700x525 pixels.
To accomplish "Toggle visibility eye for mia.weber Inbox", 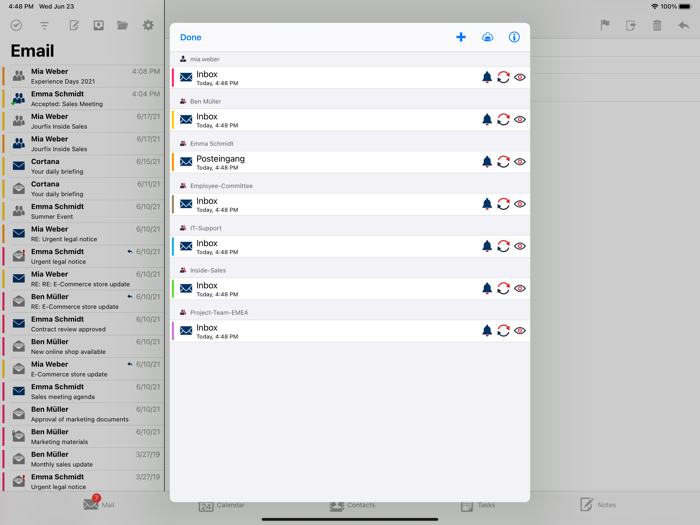I will coord(520,77).
